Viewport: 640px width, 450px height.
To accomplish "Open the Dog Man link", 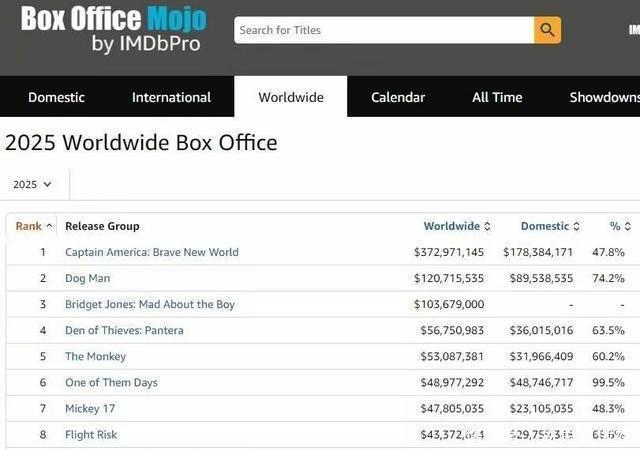I will pos(88,278).
